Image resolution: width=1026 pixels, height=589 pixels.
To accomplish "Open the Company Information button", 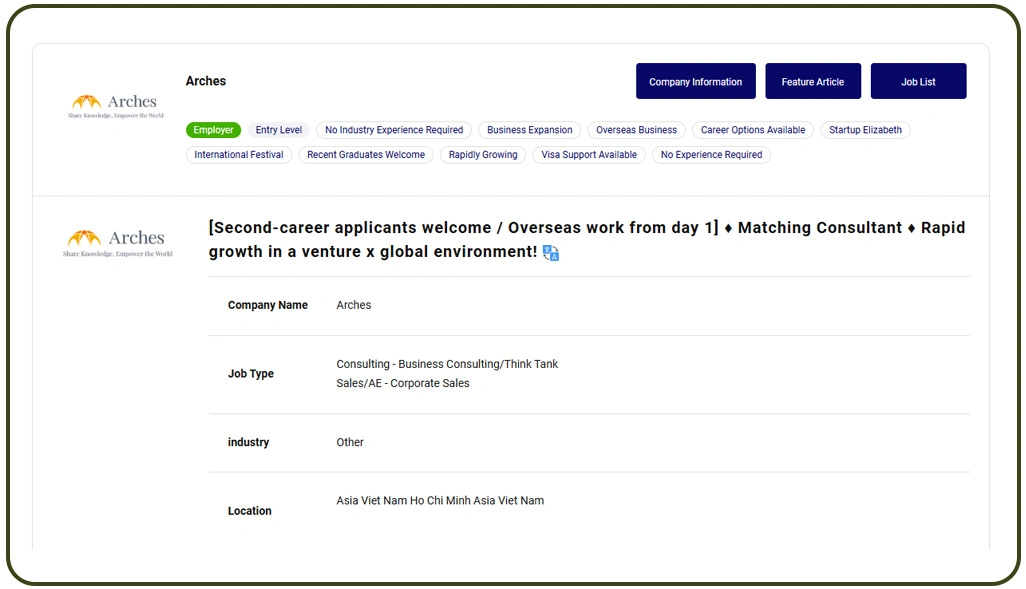I will (695, 82).
